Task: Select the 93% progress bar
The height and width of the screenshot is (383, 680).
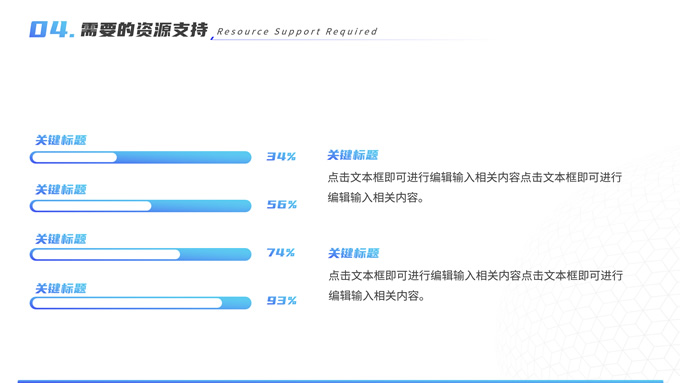Action: (x=141, y=303)
